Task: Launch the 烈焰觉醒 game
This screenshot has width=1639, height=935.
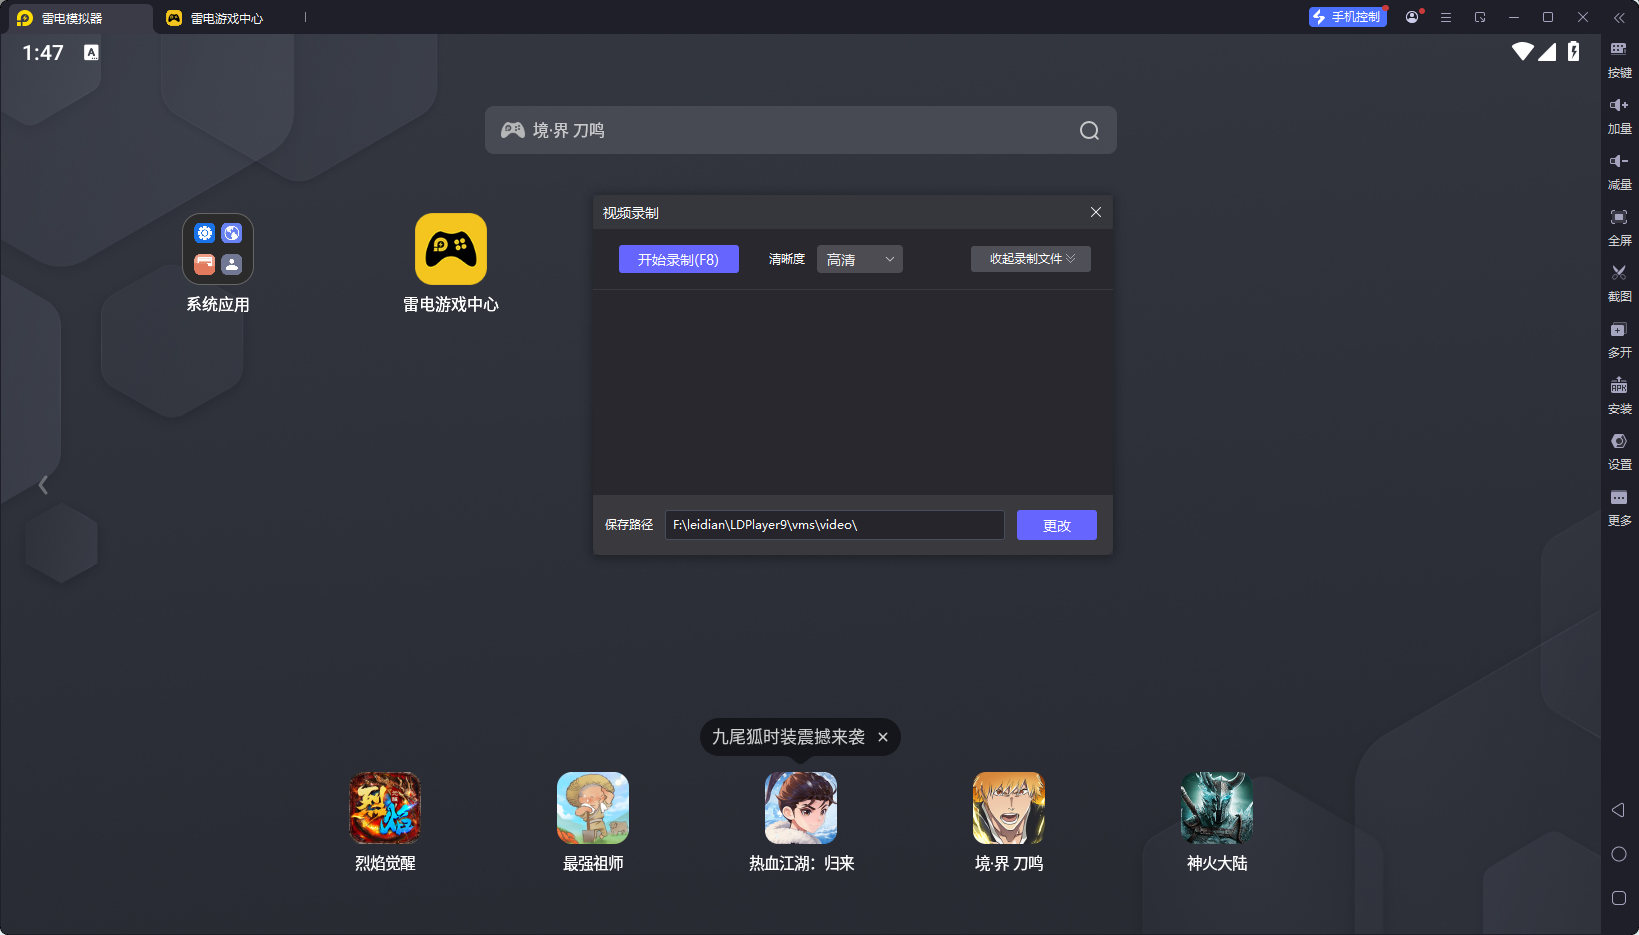Action: [x=385, y=808]
